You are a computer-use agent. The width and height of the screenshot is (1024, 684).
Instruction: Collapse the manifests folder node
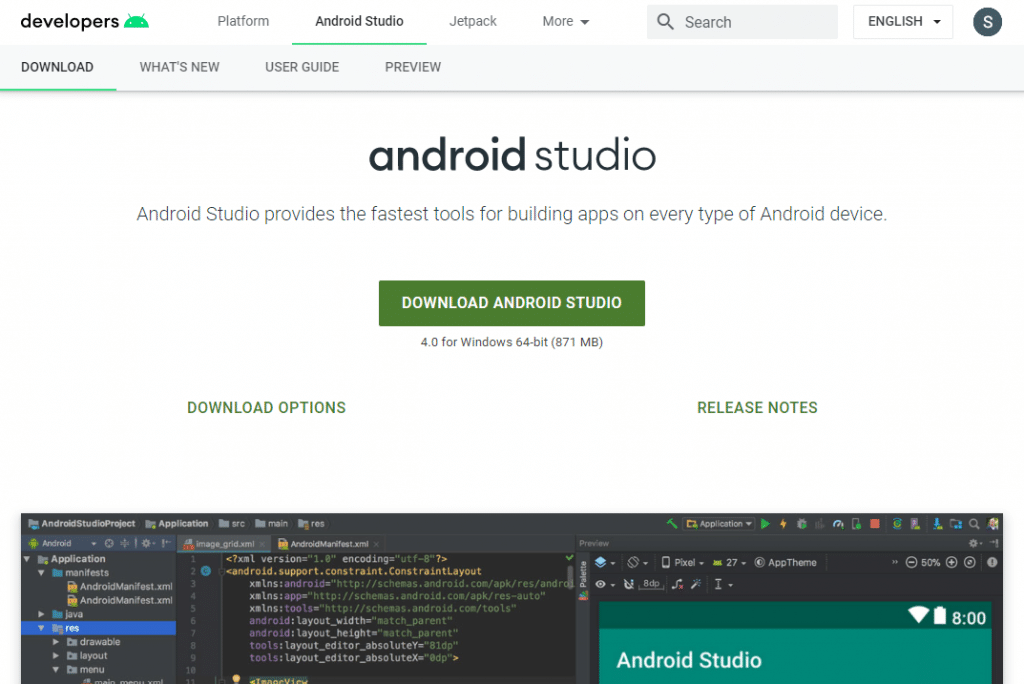(41, 573)
